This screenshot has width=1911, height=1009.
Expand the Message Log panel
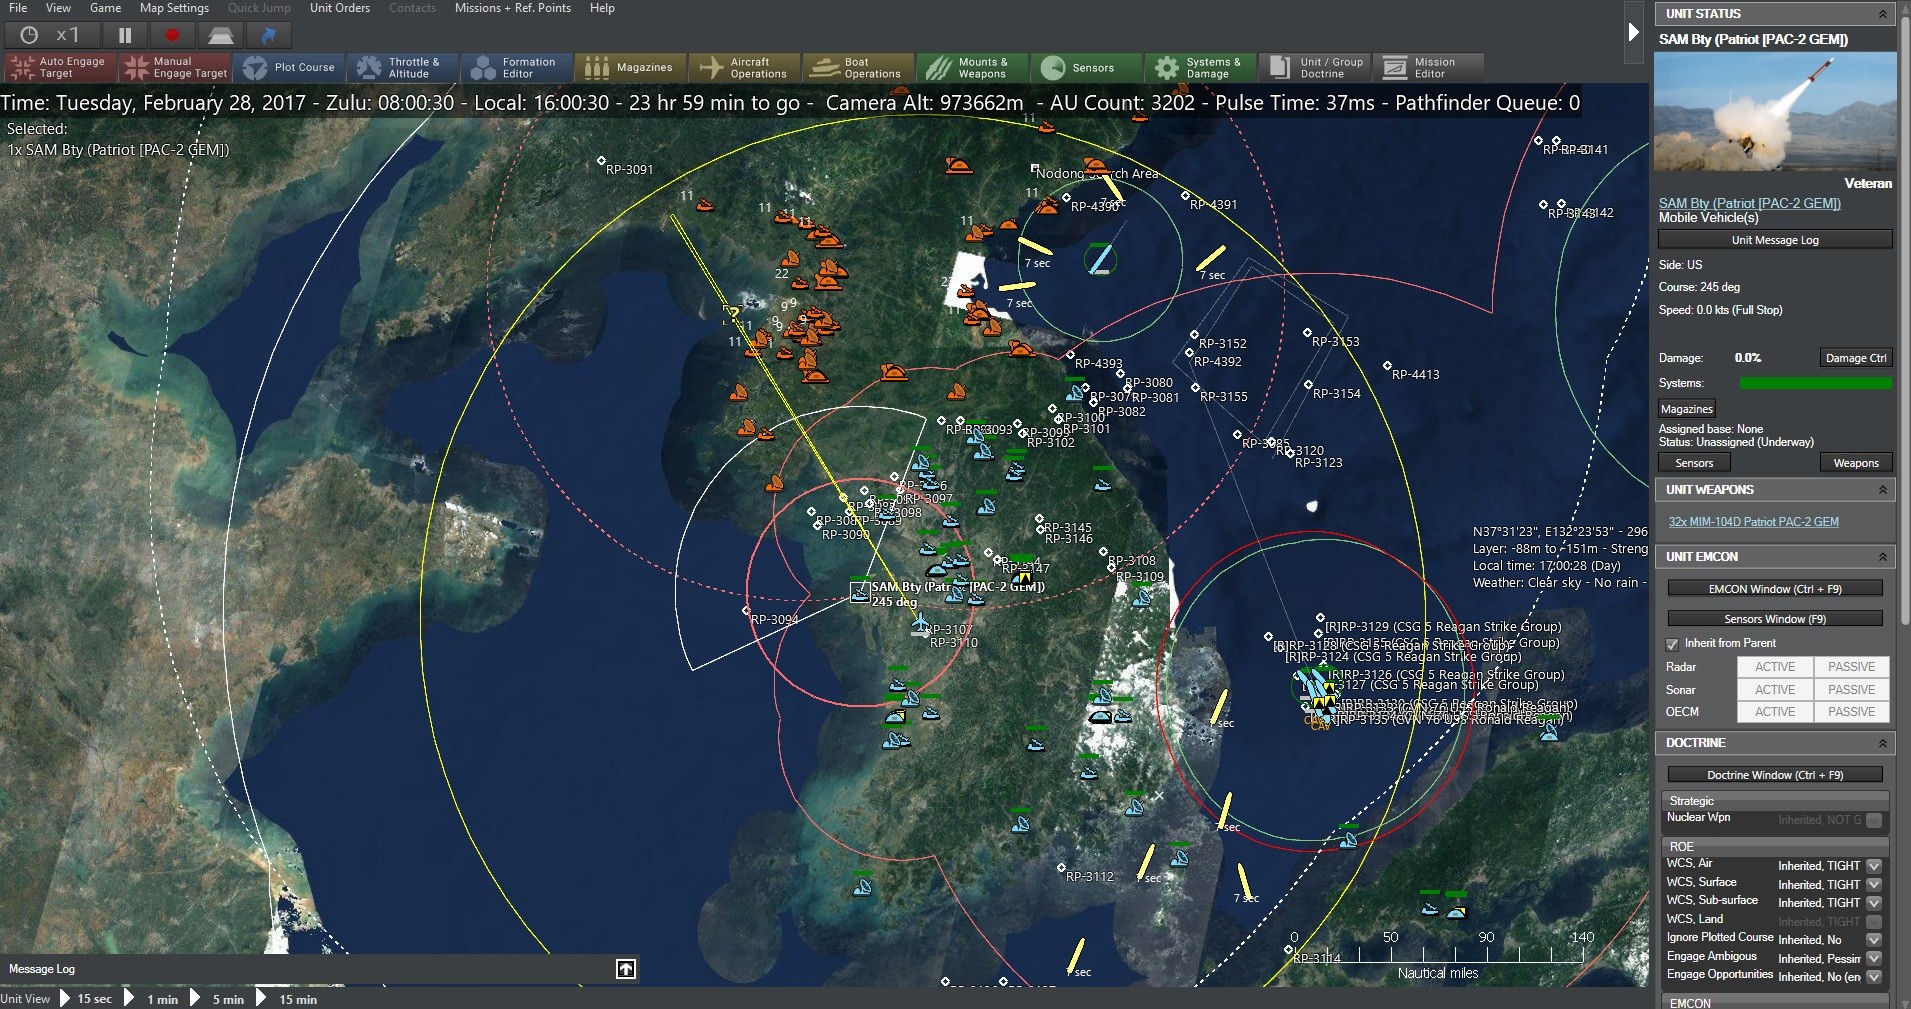tap(625, 968)
